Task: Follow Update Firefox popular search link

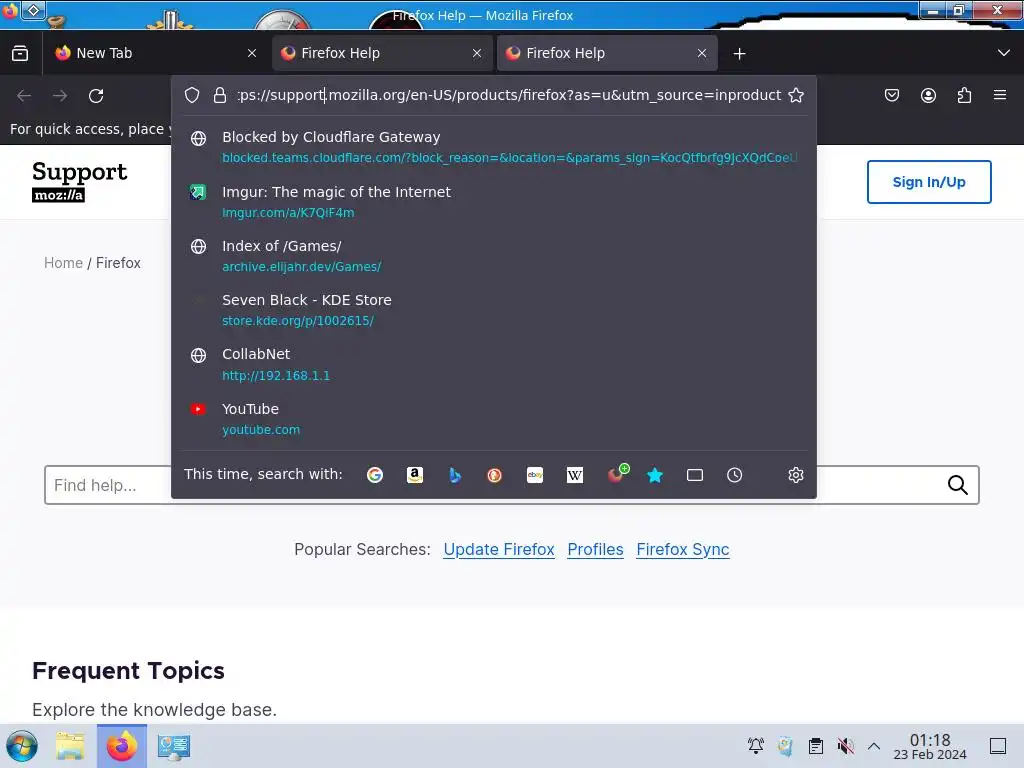Action: (x=499, y=550)
